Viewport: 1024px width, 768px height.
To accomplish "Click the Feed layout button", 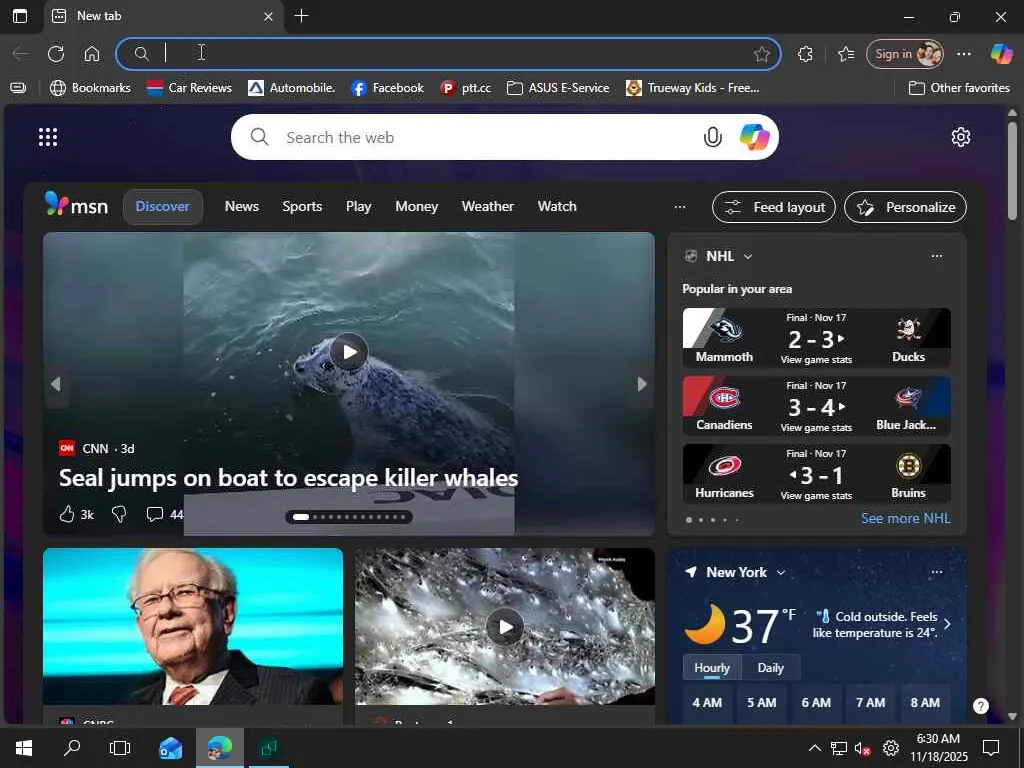I will pyautogui.click(x=774, y=207).
